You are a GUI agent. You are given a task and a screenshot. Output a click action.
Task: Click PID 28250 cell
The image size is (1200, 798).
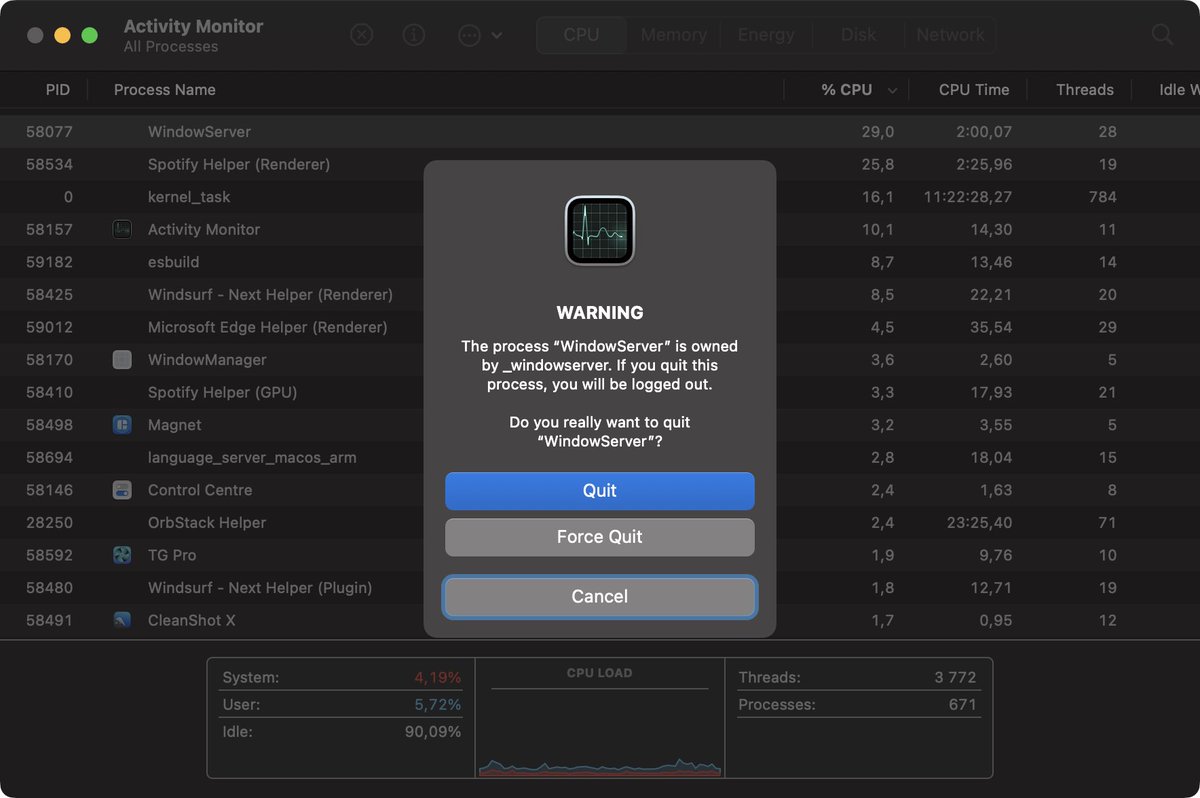coord(49,523)
